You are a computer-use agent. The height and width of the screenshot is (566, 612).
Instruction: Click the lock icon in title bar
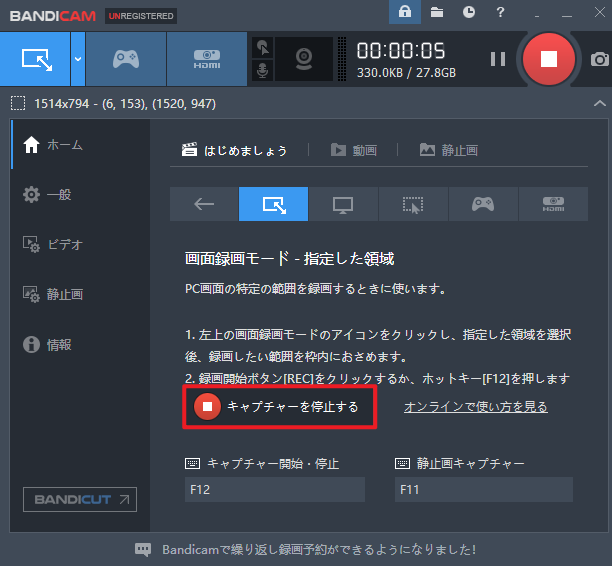point(405,12)
